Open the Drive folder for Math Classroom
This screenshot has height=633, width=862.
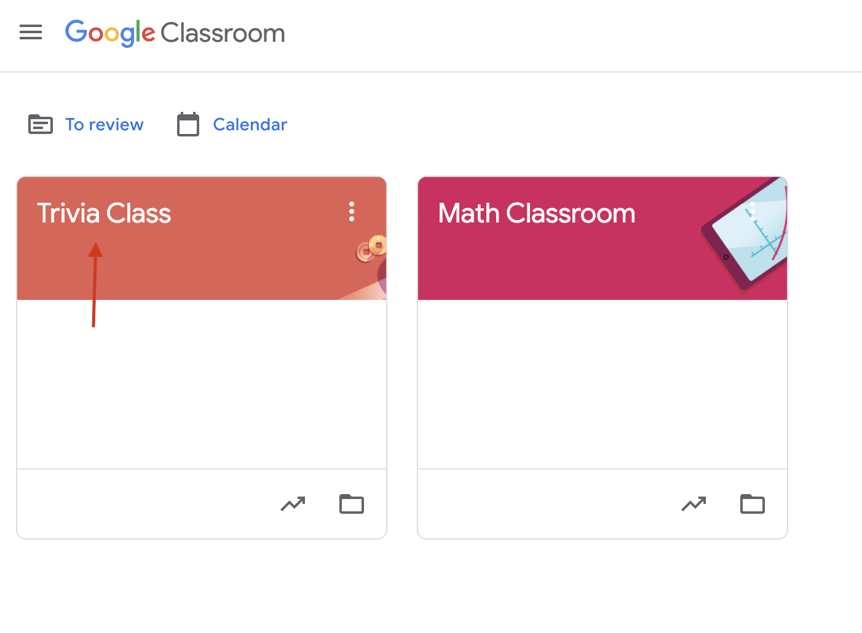(x=752, y=504)
